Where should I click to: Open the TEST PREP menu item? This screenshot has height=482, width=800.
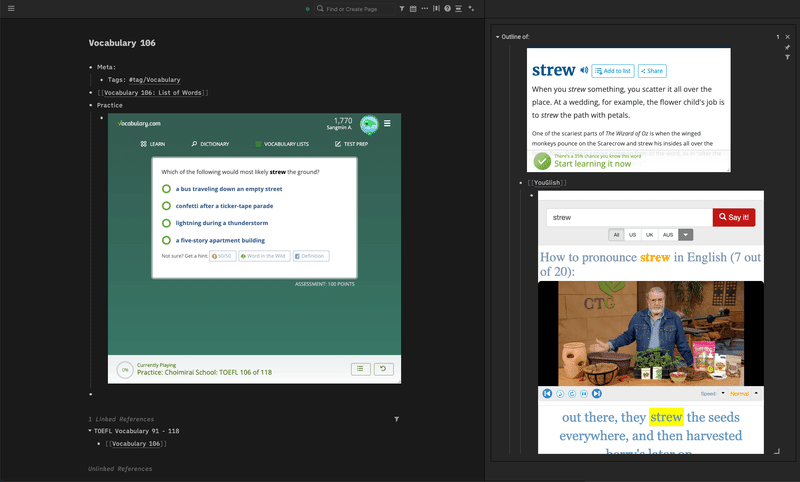tap(352, 144)
